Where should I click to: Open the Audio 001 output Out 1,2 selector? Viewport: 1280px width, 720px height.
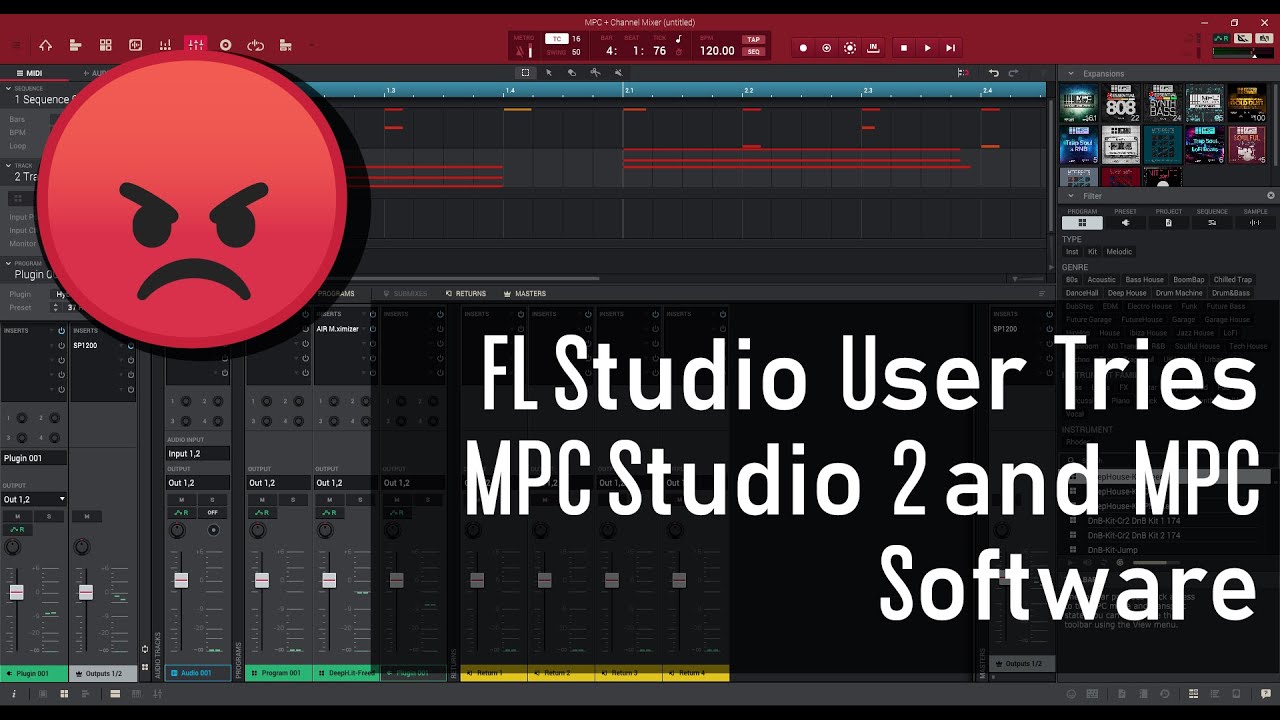(198, 483)
